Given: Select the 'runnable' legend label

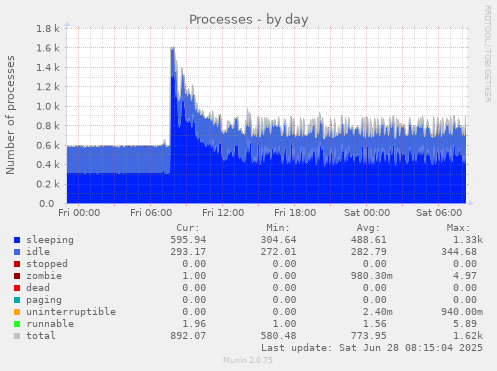Looking at the screenshot, I should [50, 324].
